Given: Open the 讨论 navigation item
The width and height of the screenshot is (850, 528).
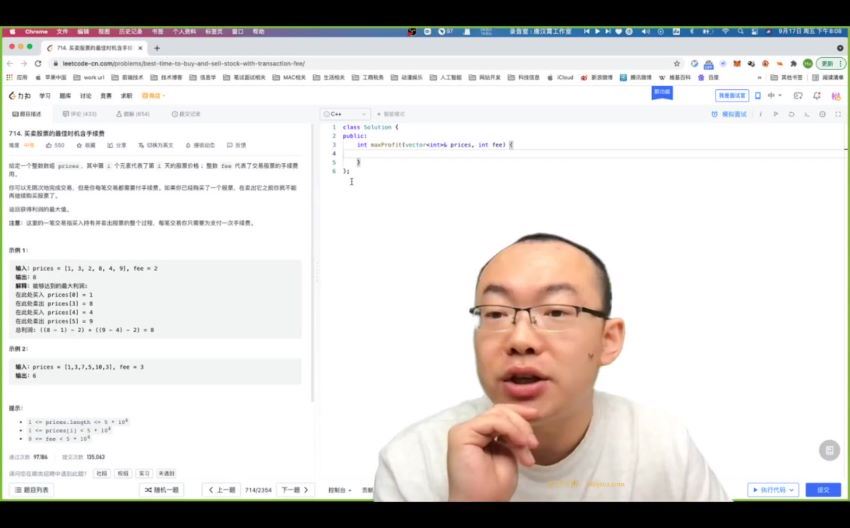Looking at the screenshot, I should click(x=86, y=96).
